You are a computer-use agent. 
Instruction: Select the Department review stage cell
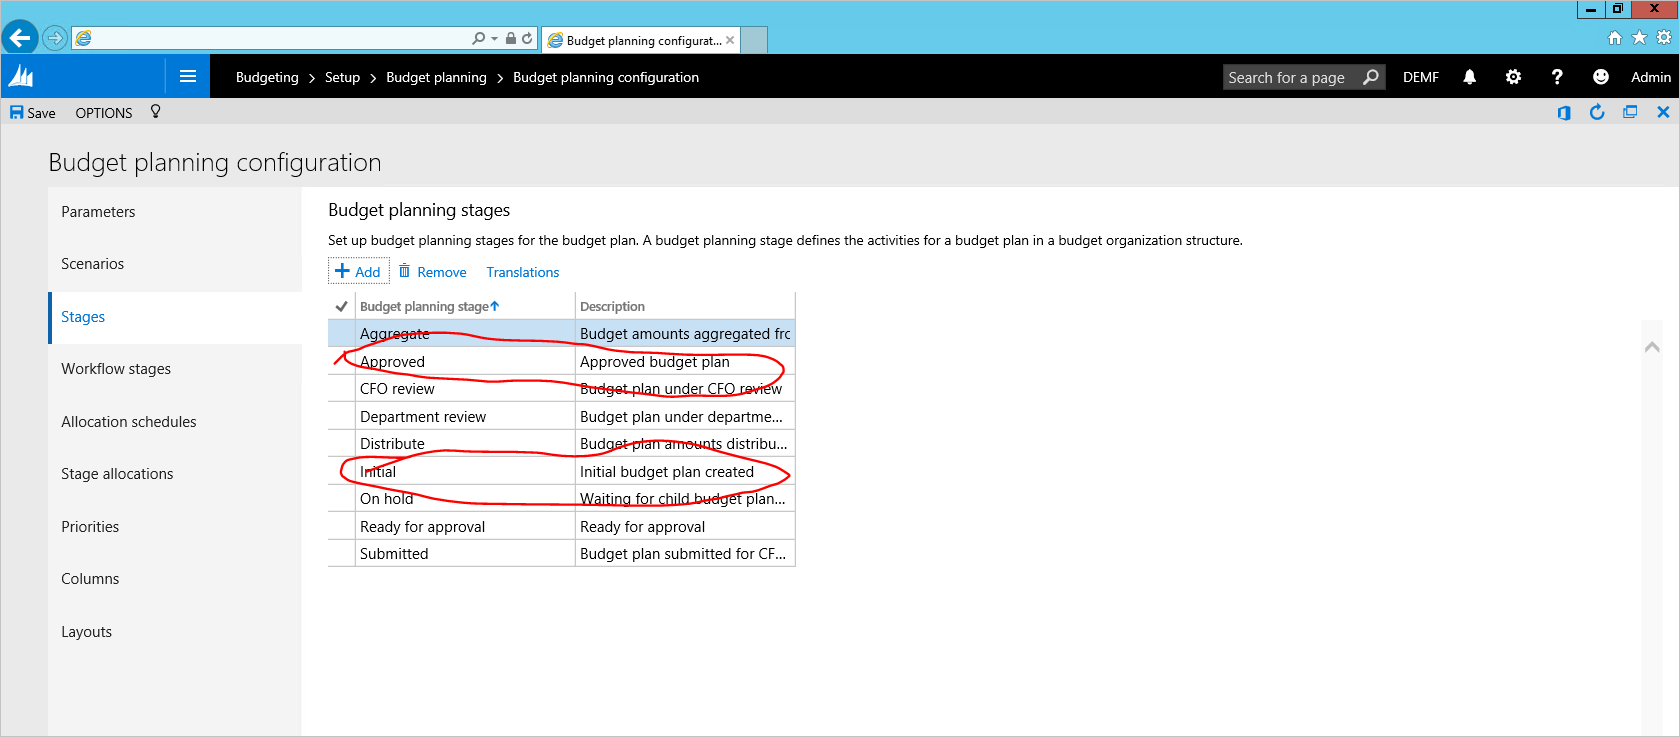click(465, 417)
